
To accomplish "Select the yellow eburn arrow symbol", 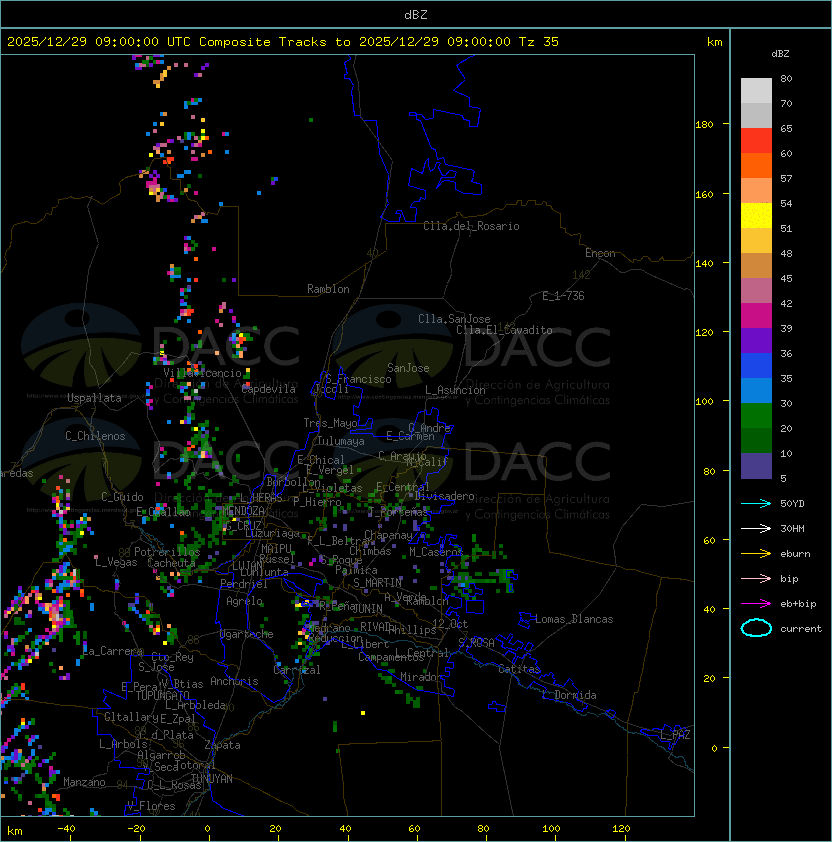I will [756, 553].
